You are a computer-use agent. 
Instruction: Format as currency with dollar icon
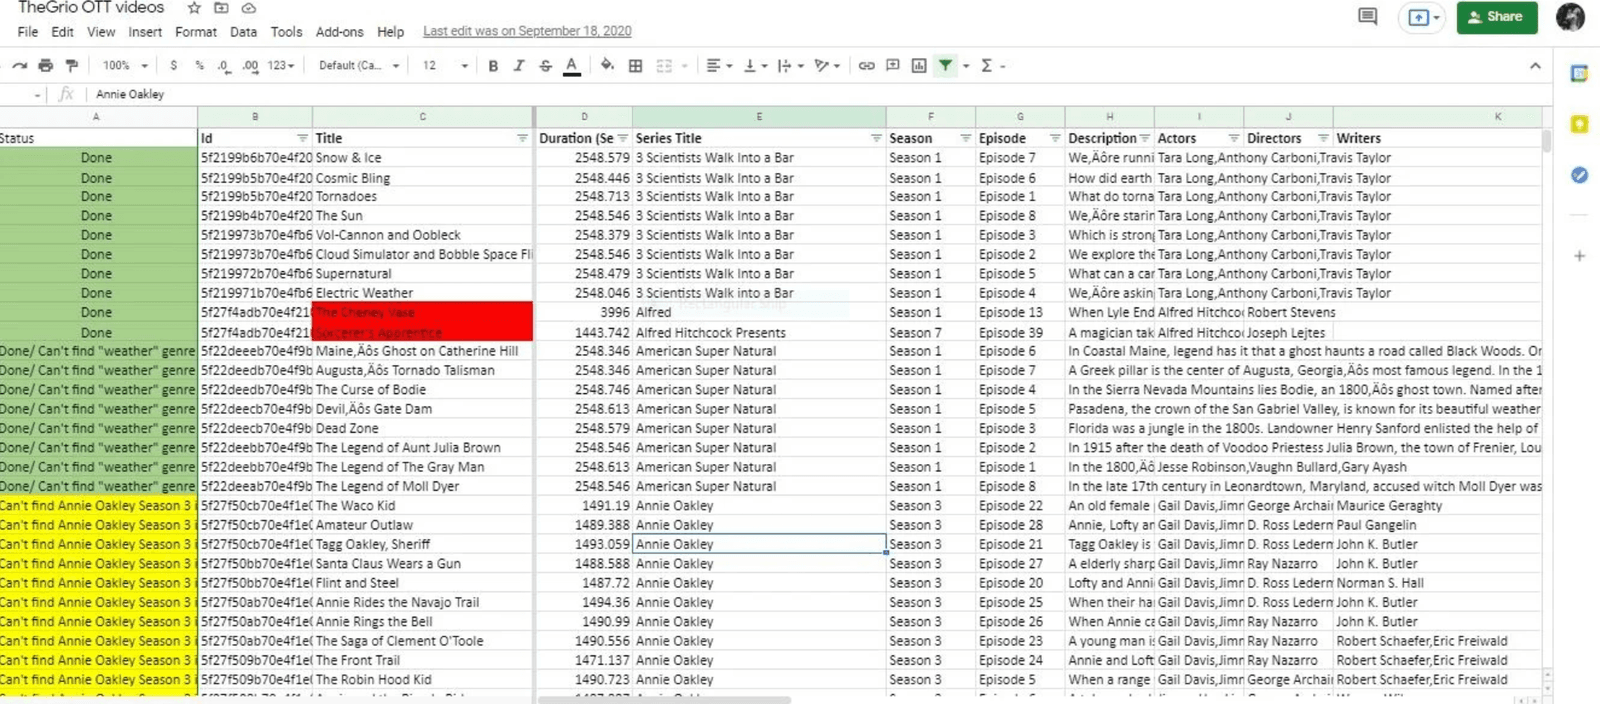coord(173,66)
